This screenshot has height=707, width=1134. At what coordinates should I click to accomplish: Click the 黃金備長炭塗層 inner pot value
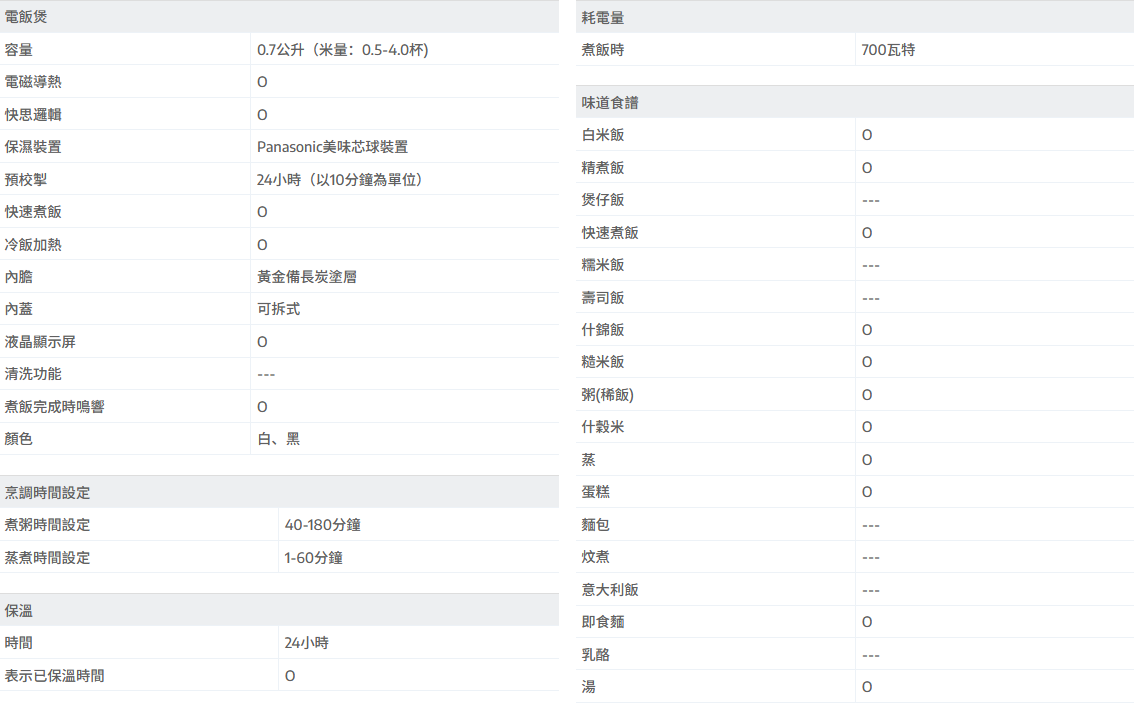tap(307, 277)
